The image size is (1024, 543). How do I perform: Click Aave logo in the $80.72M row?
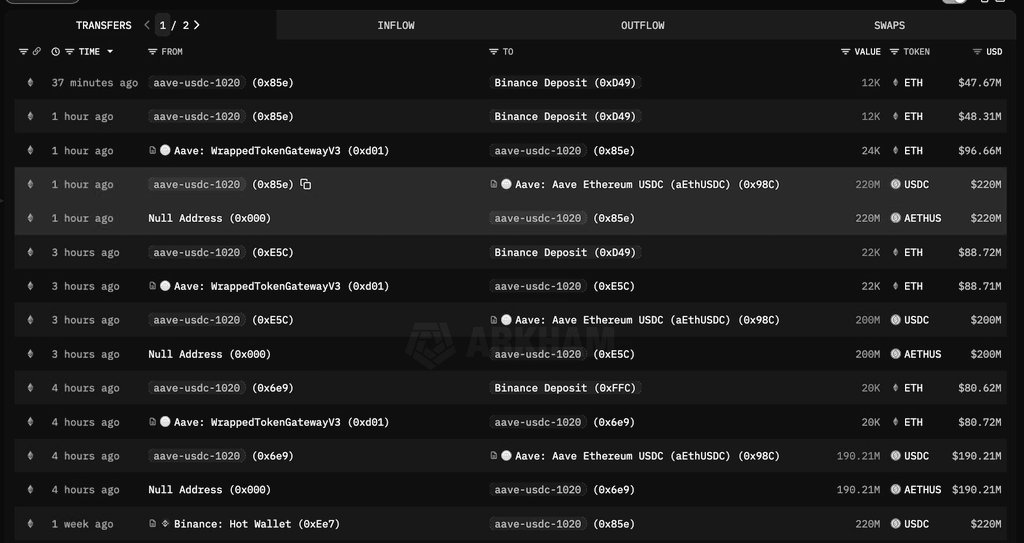[165, 421]
